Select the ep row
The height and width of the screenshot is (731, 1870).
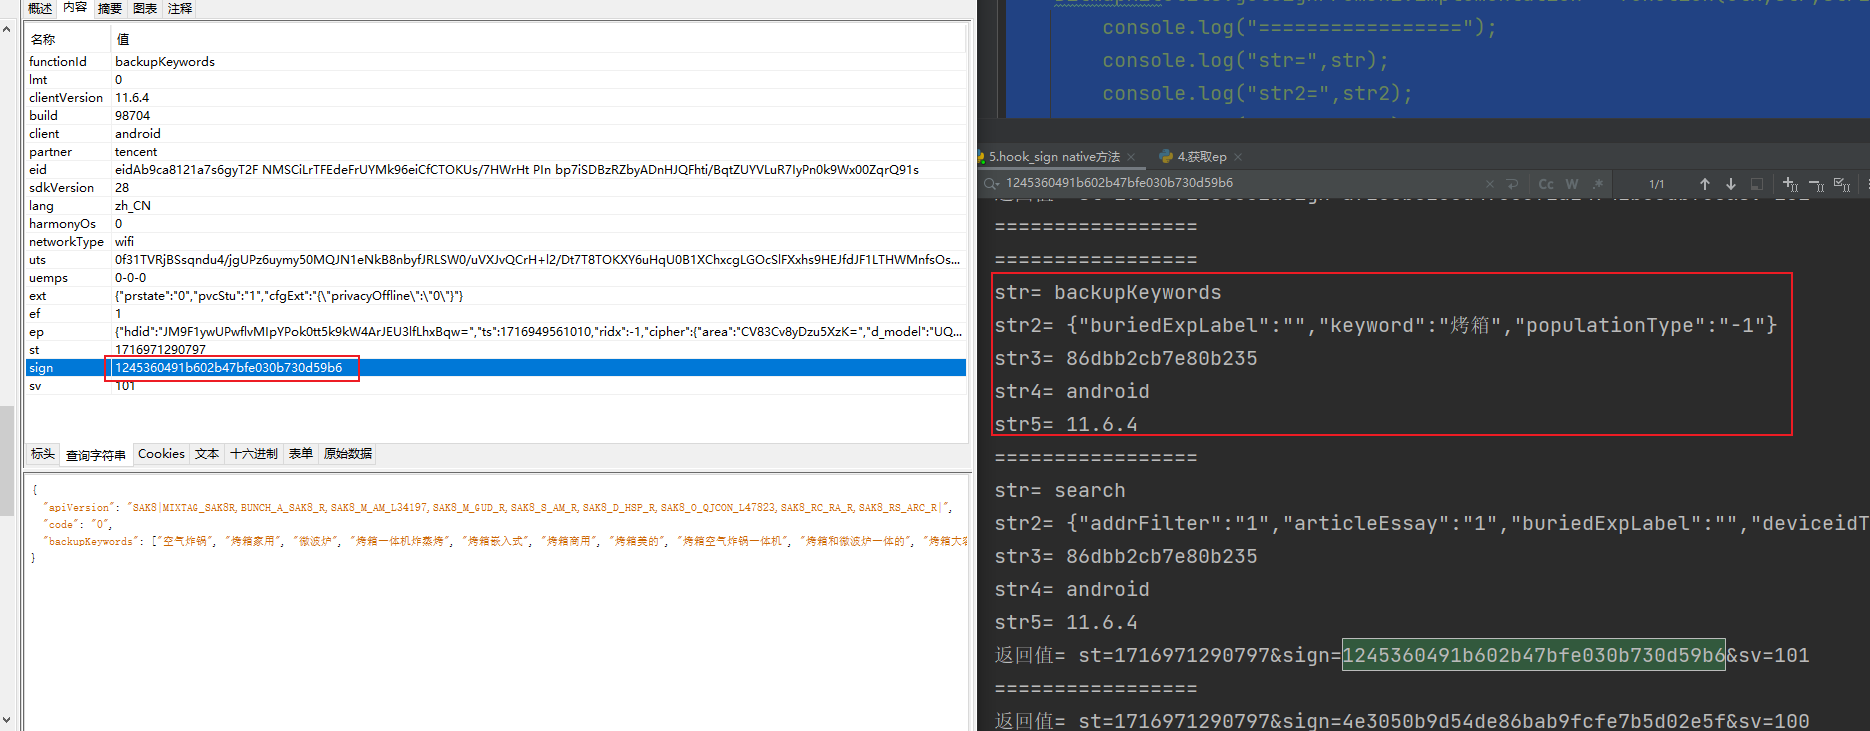point(496,332)
